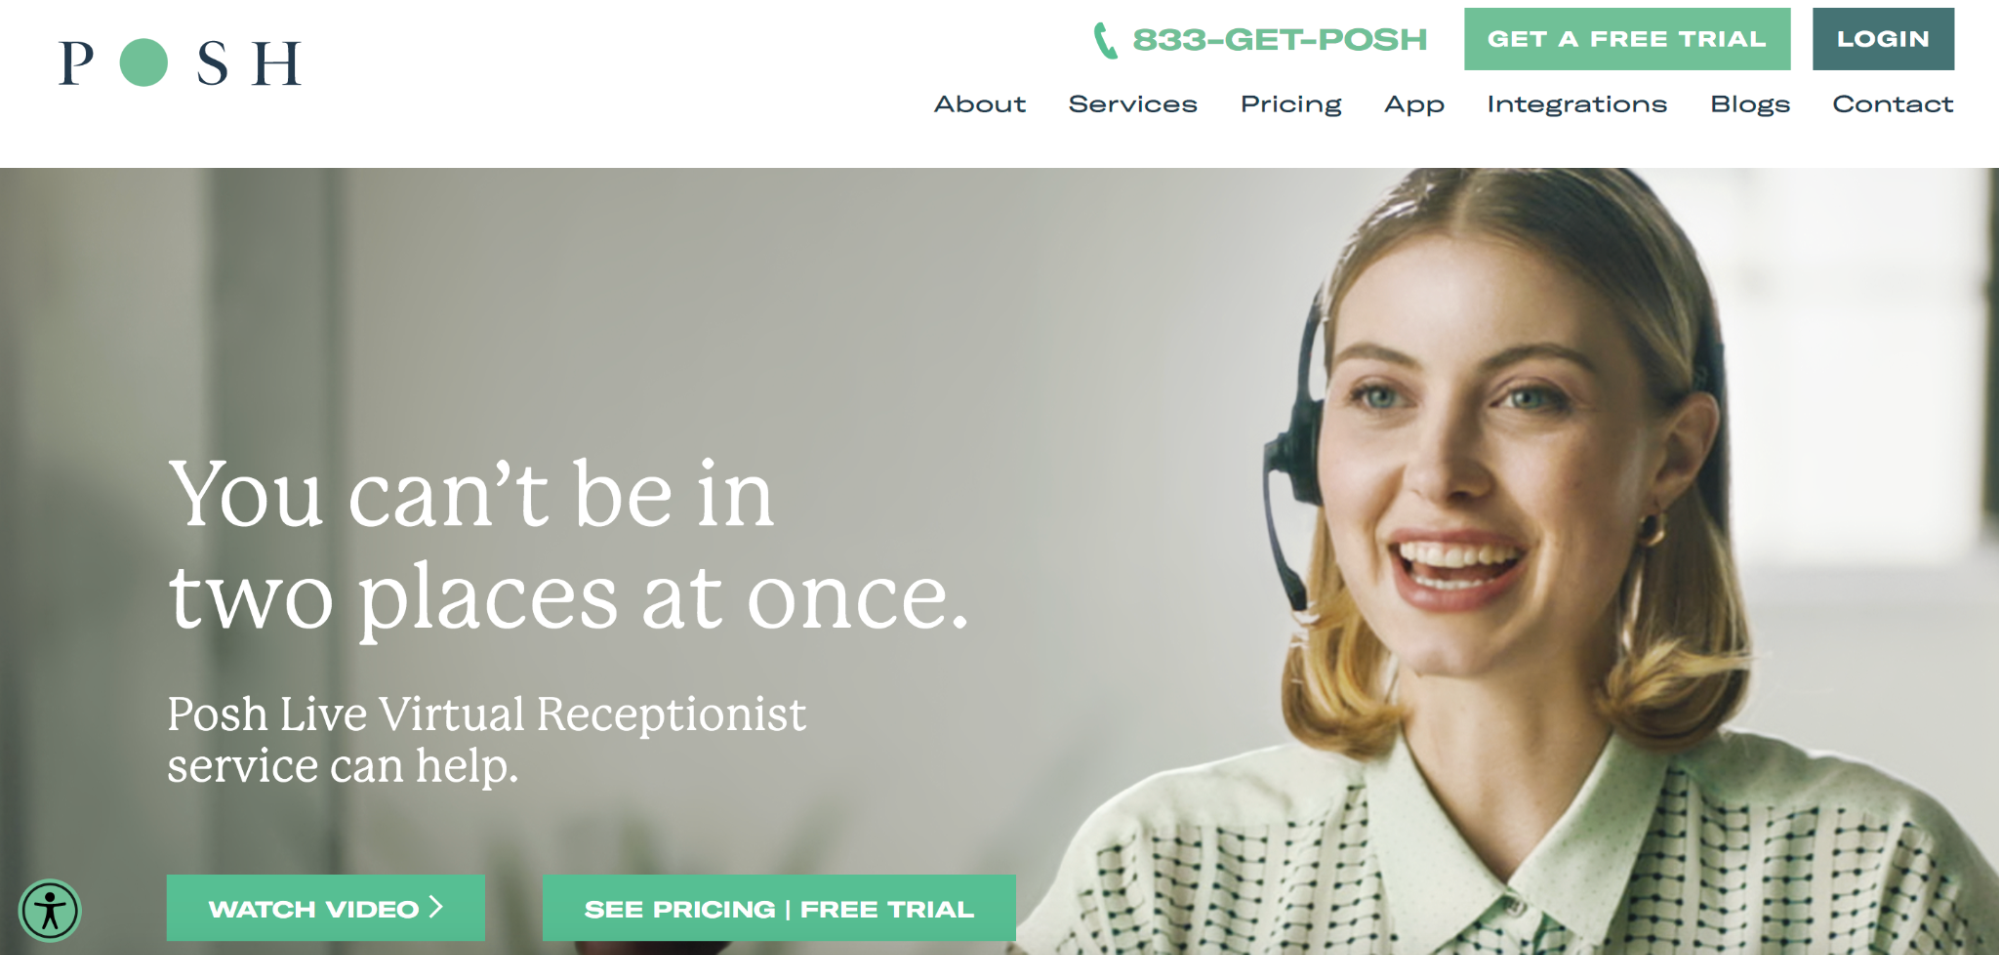Open the Contact page

coord(1893,104)
